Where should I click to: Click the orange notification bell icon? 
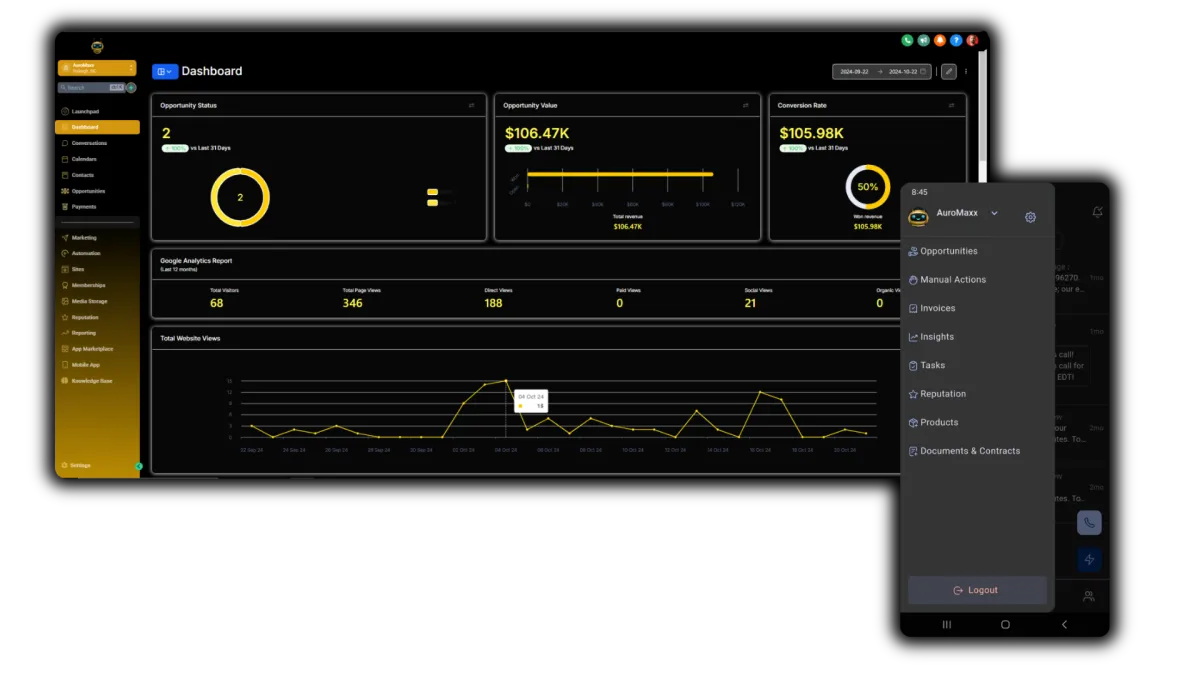click(940, 41)
